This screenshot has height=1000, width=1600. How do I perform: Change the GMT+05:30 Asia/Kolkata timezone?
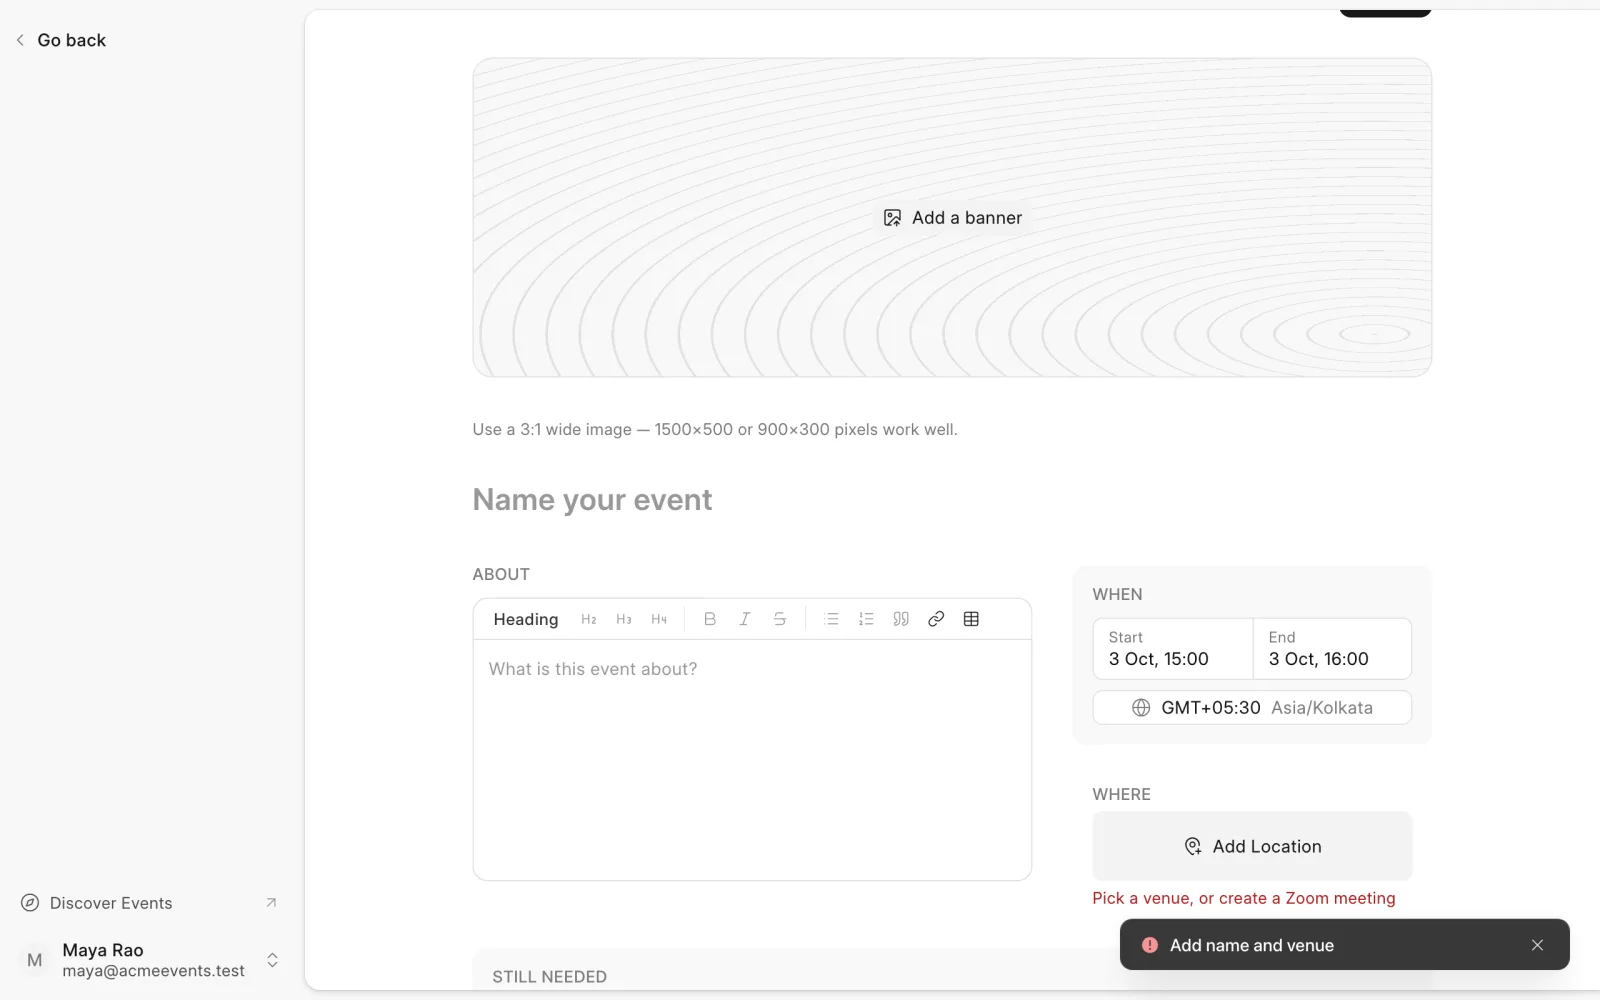[x=1252, y=708]
